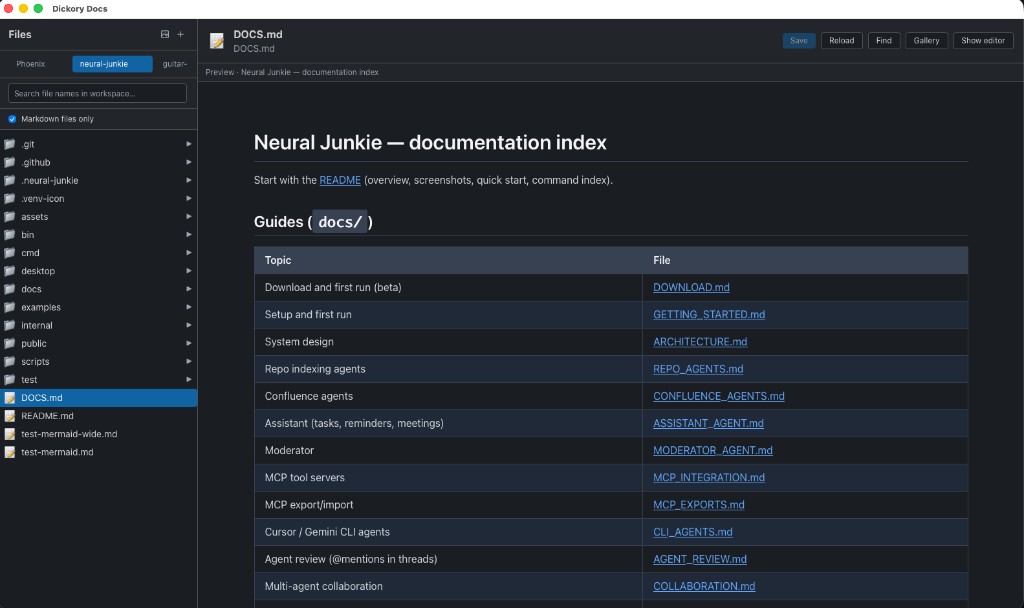
Task: Expand the scripts folder arrow
Action: pos(189,362)
